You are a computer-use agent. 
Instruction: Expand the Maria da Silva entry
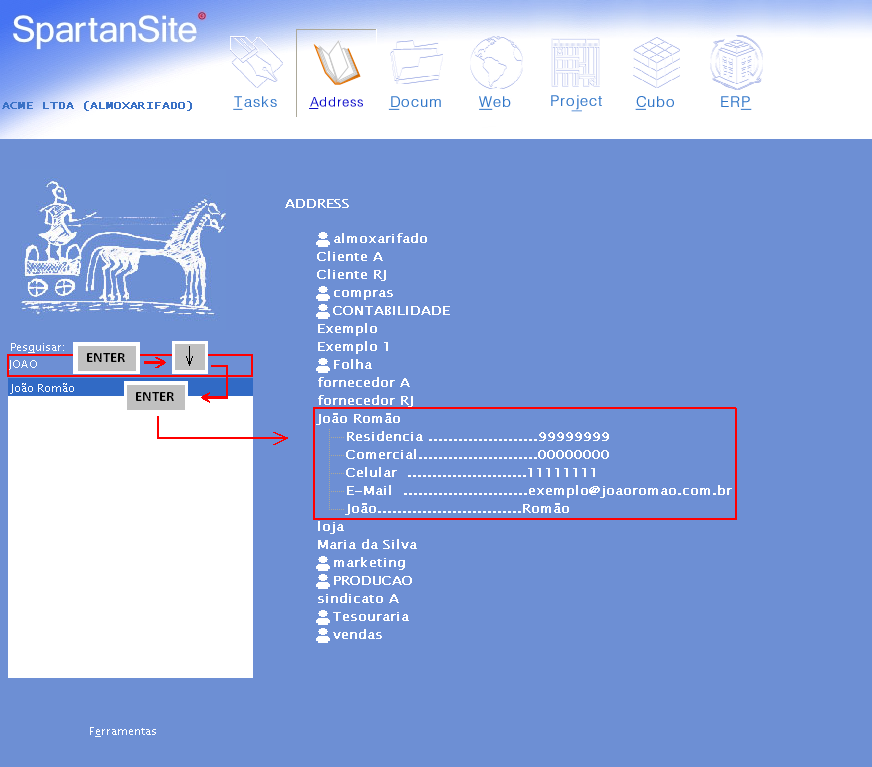click(366, 545)
